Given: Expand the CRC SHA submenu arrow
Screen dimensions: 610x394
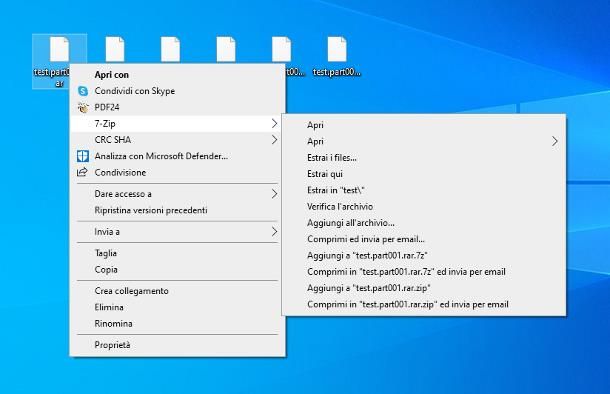Looking at the screenshot, I should [274, 140].
